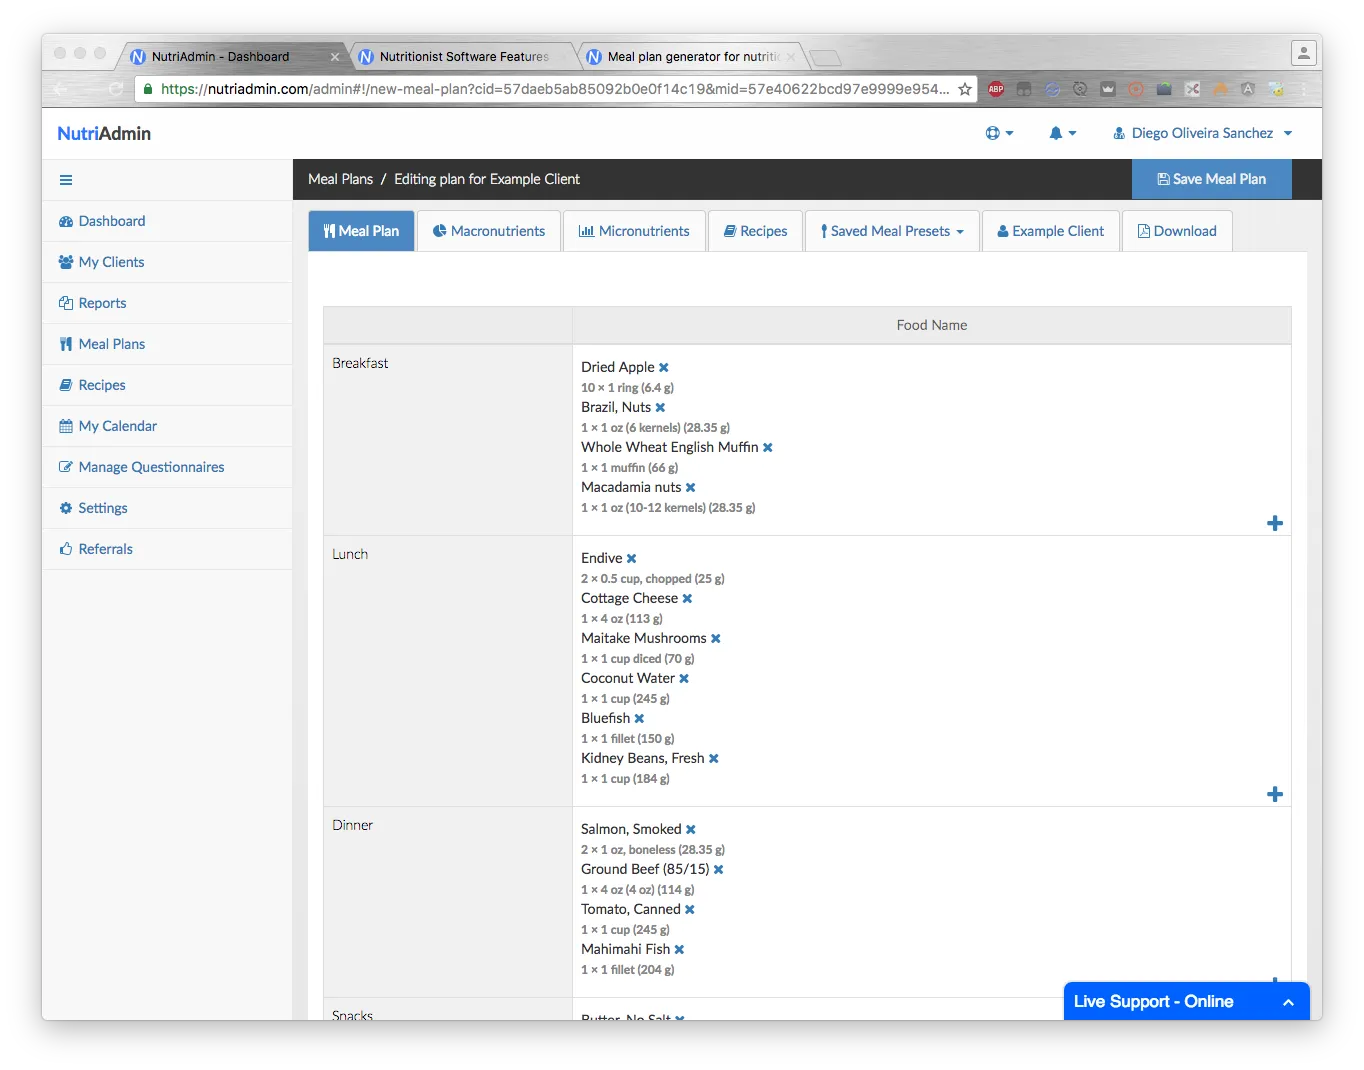Viewport: 1364px width, 1070px height.
Task: Add a food item to Breakfast
Action: [1274, 524]
